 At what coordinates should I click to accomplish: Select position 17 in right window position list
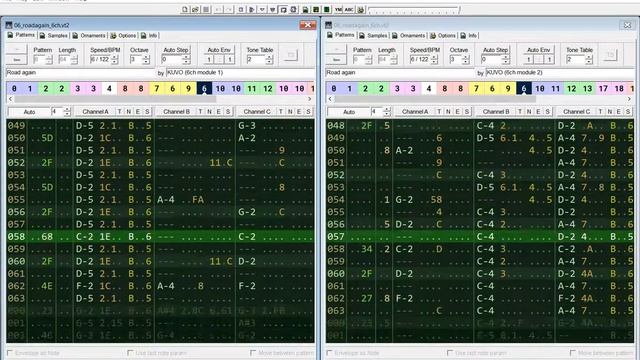[x=603, y=88]
